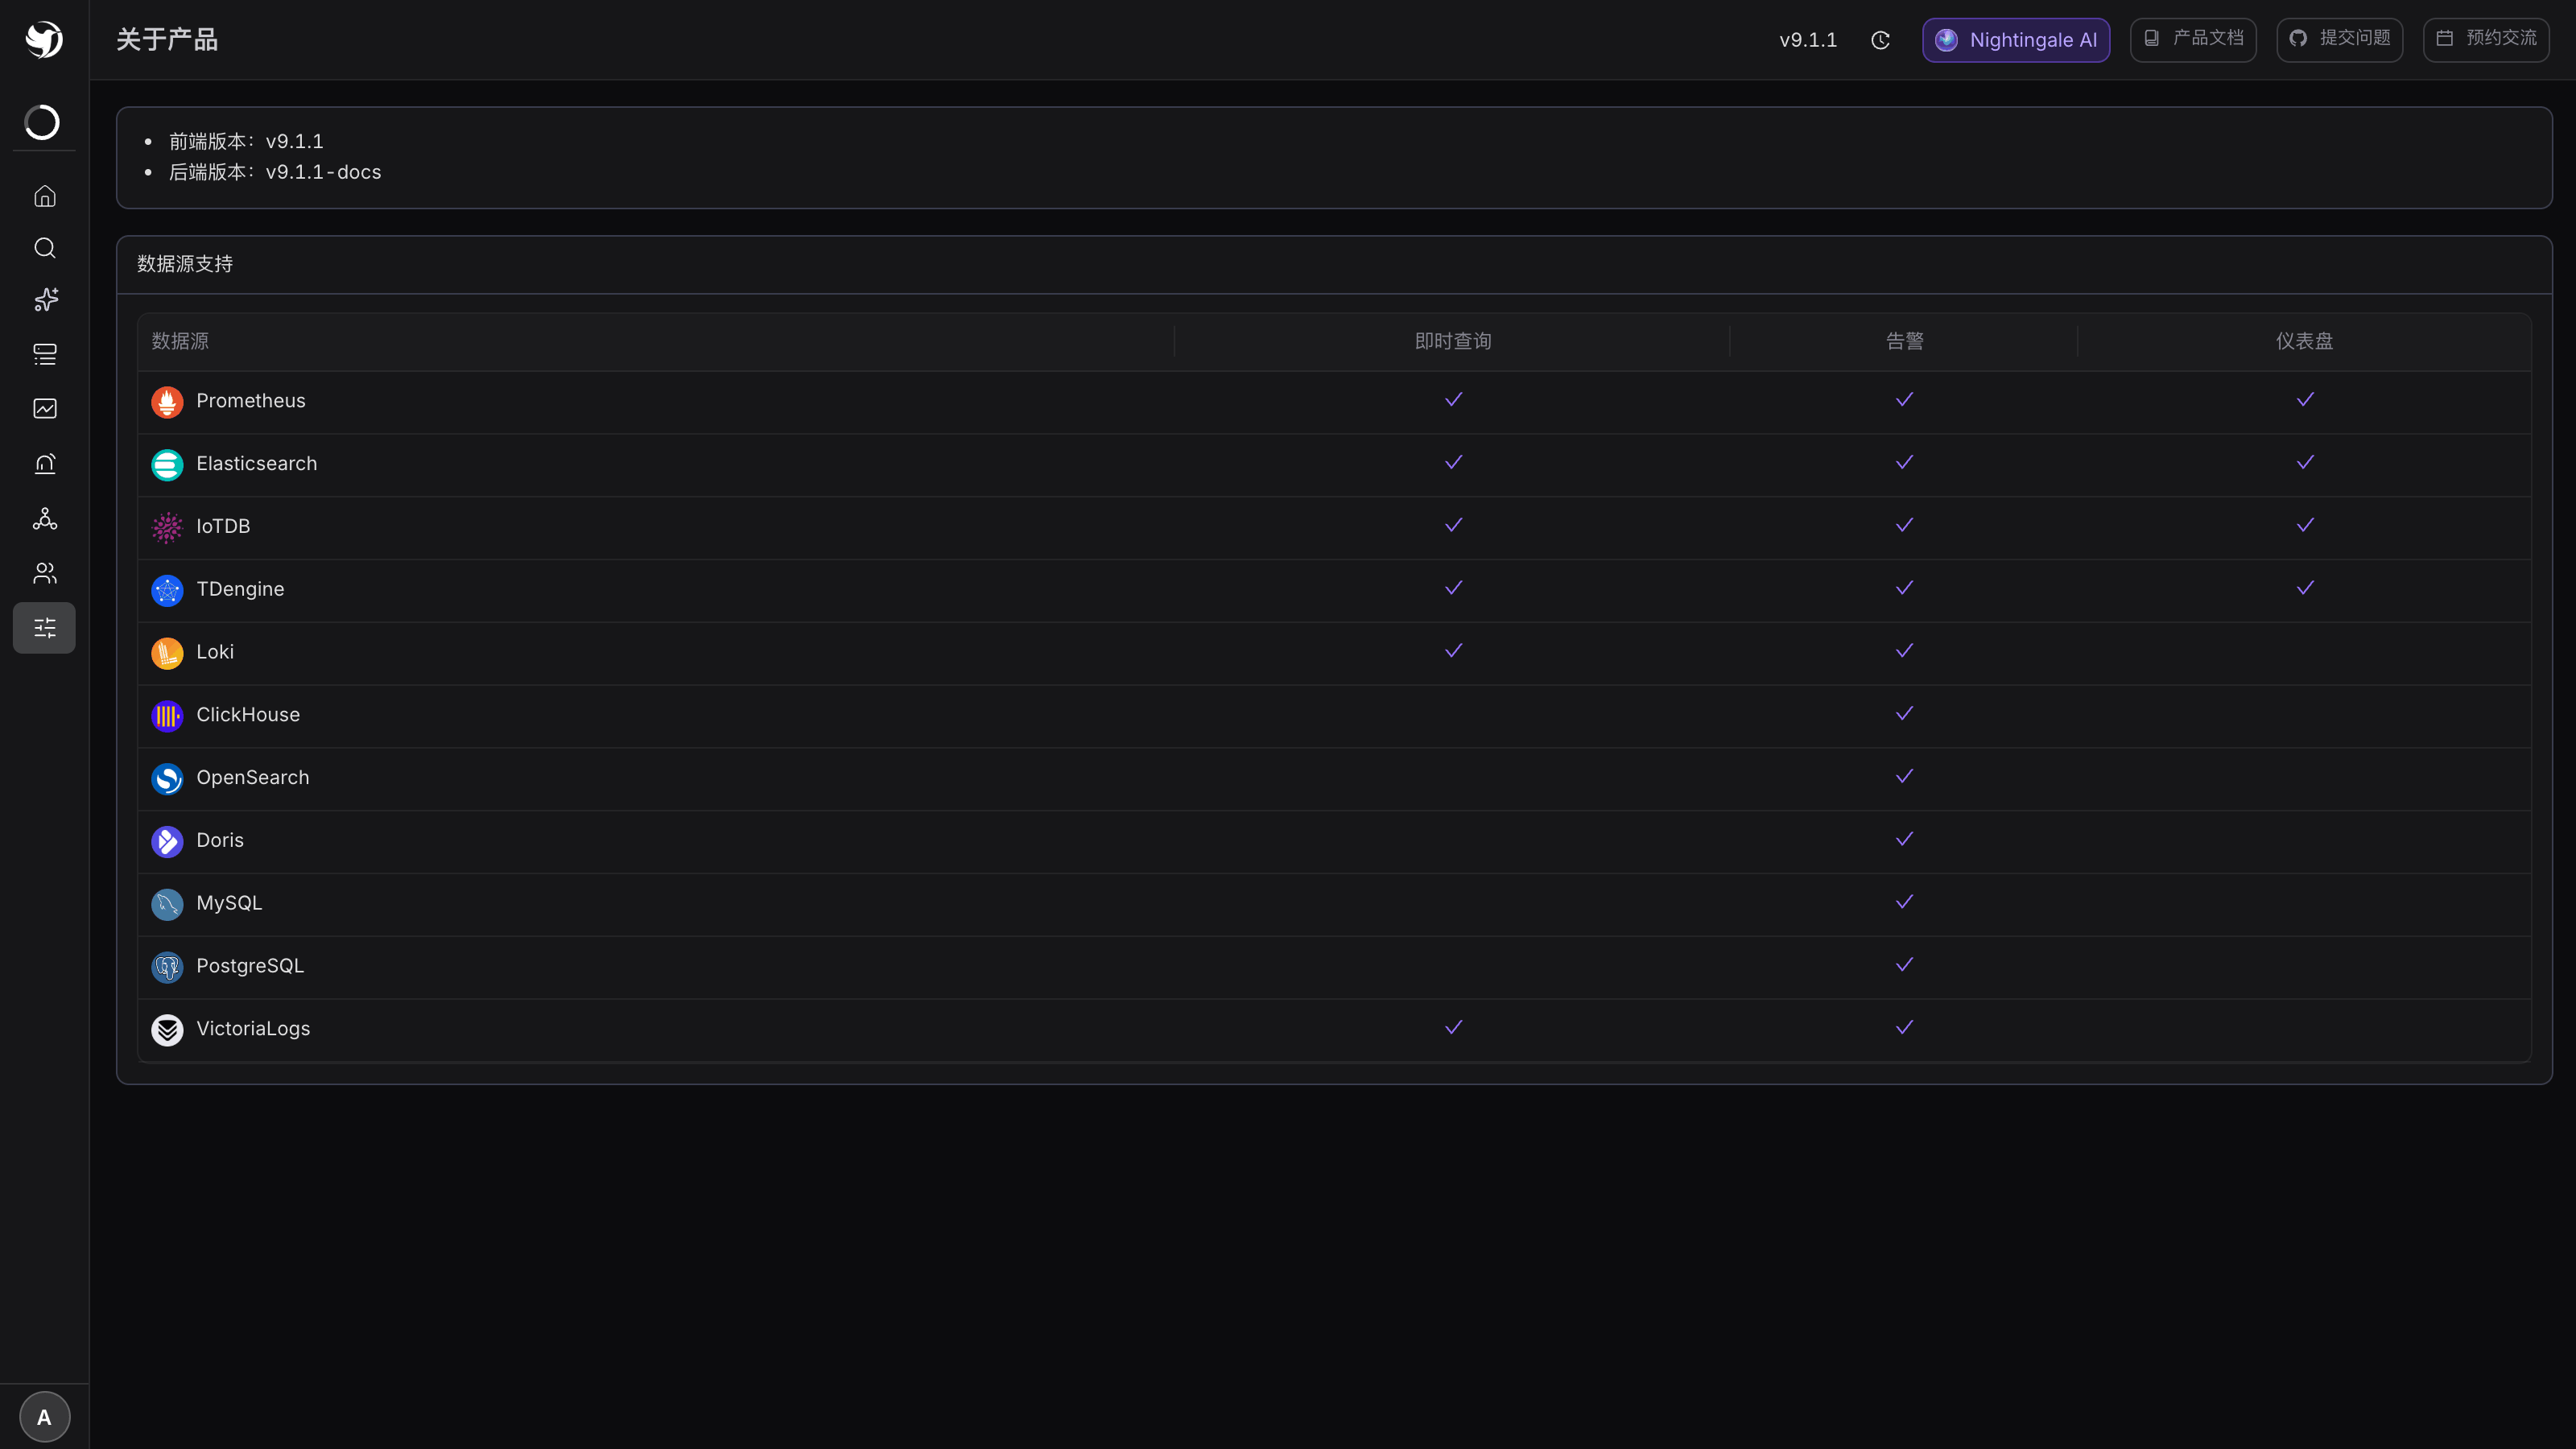Open the sliders settings sidebar icon

(45, 628)
